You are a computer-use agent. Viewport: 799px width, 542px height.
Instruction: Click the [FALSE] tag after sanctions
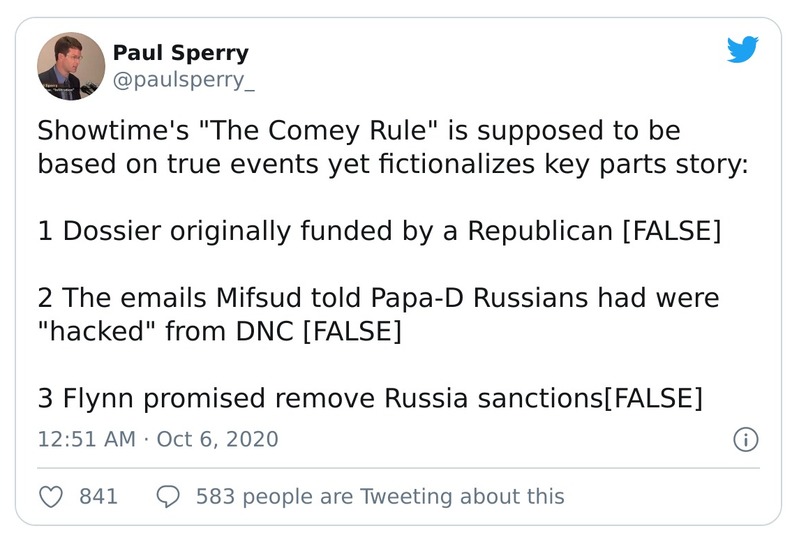(x=652, y=398)
